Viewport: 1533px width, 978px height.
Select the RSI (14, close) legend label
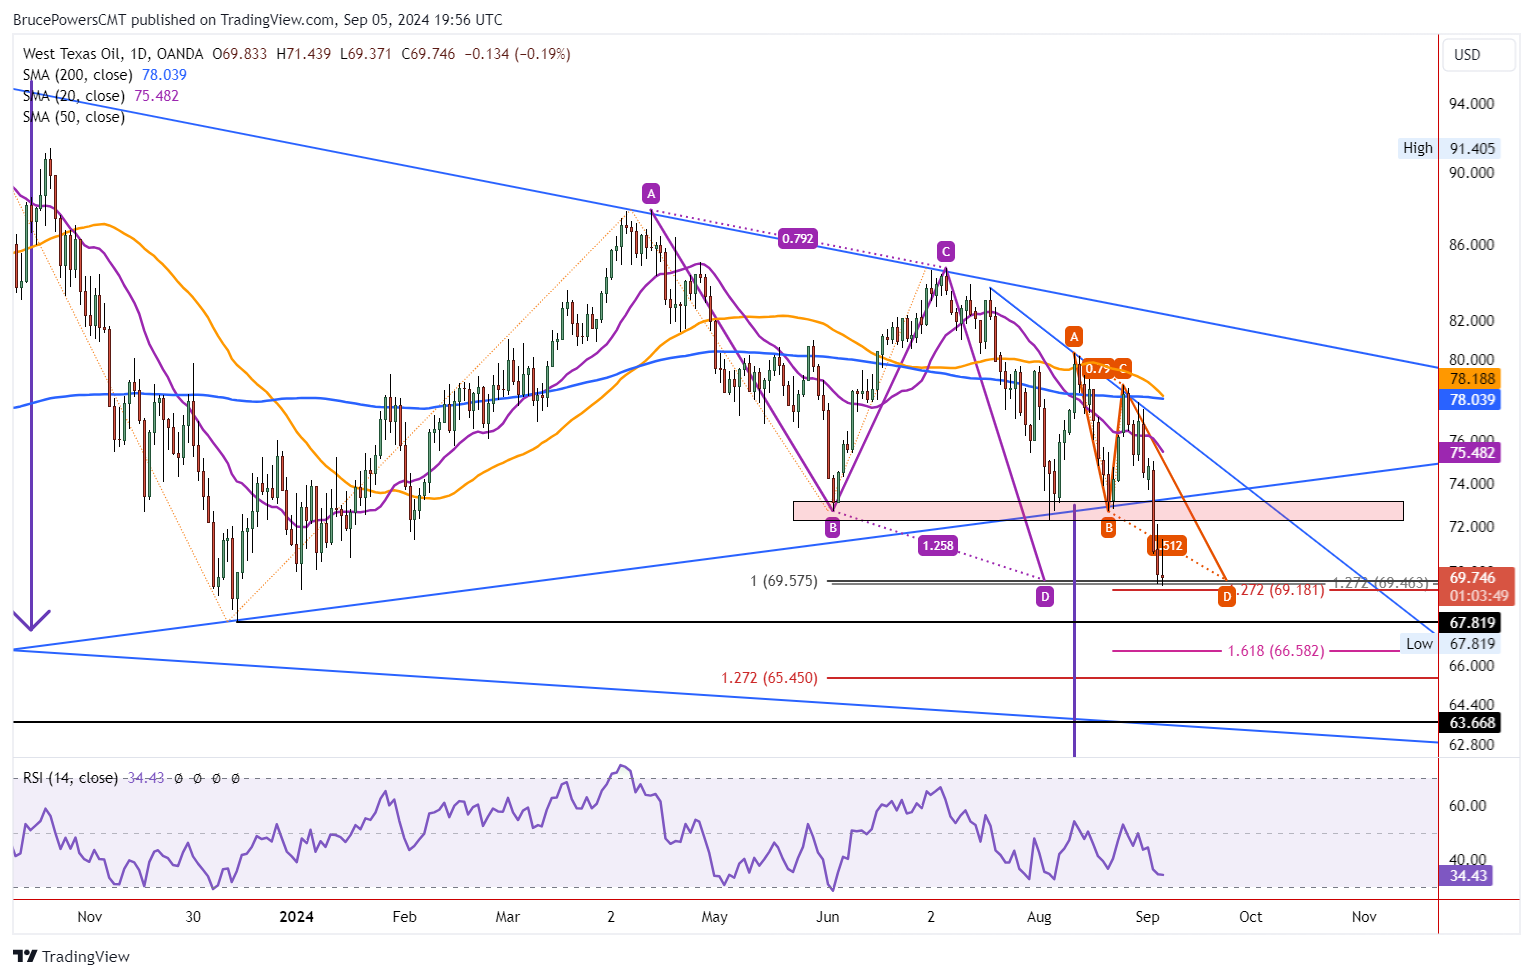coord(70,778)
